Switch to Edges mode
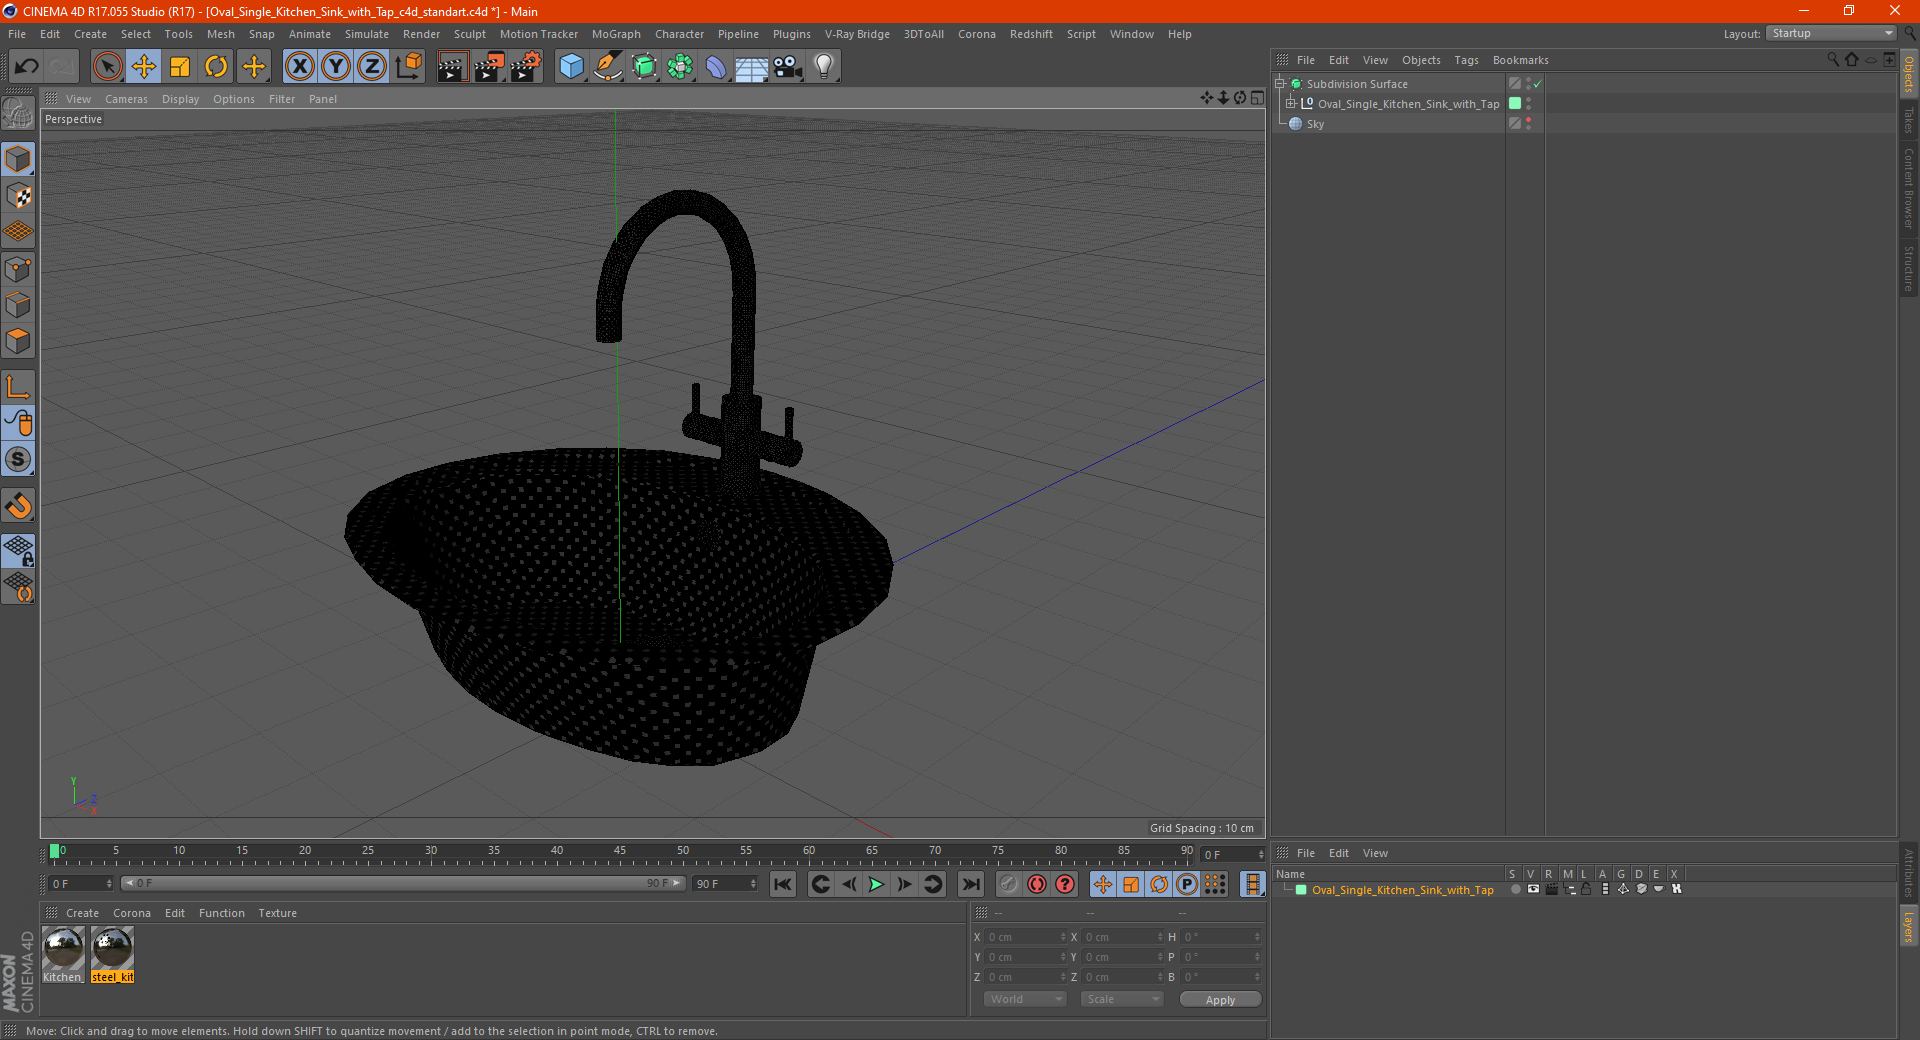Viewport: 1920px width, 1040px height. 18,304
